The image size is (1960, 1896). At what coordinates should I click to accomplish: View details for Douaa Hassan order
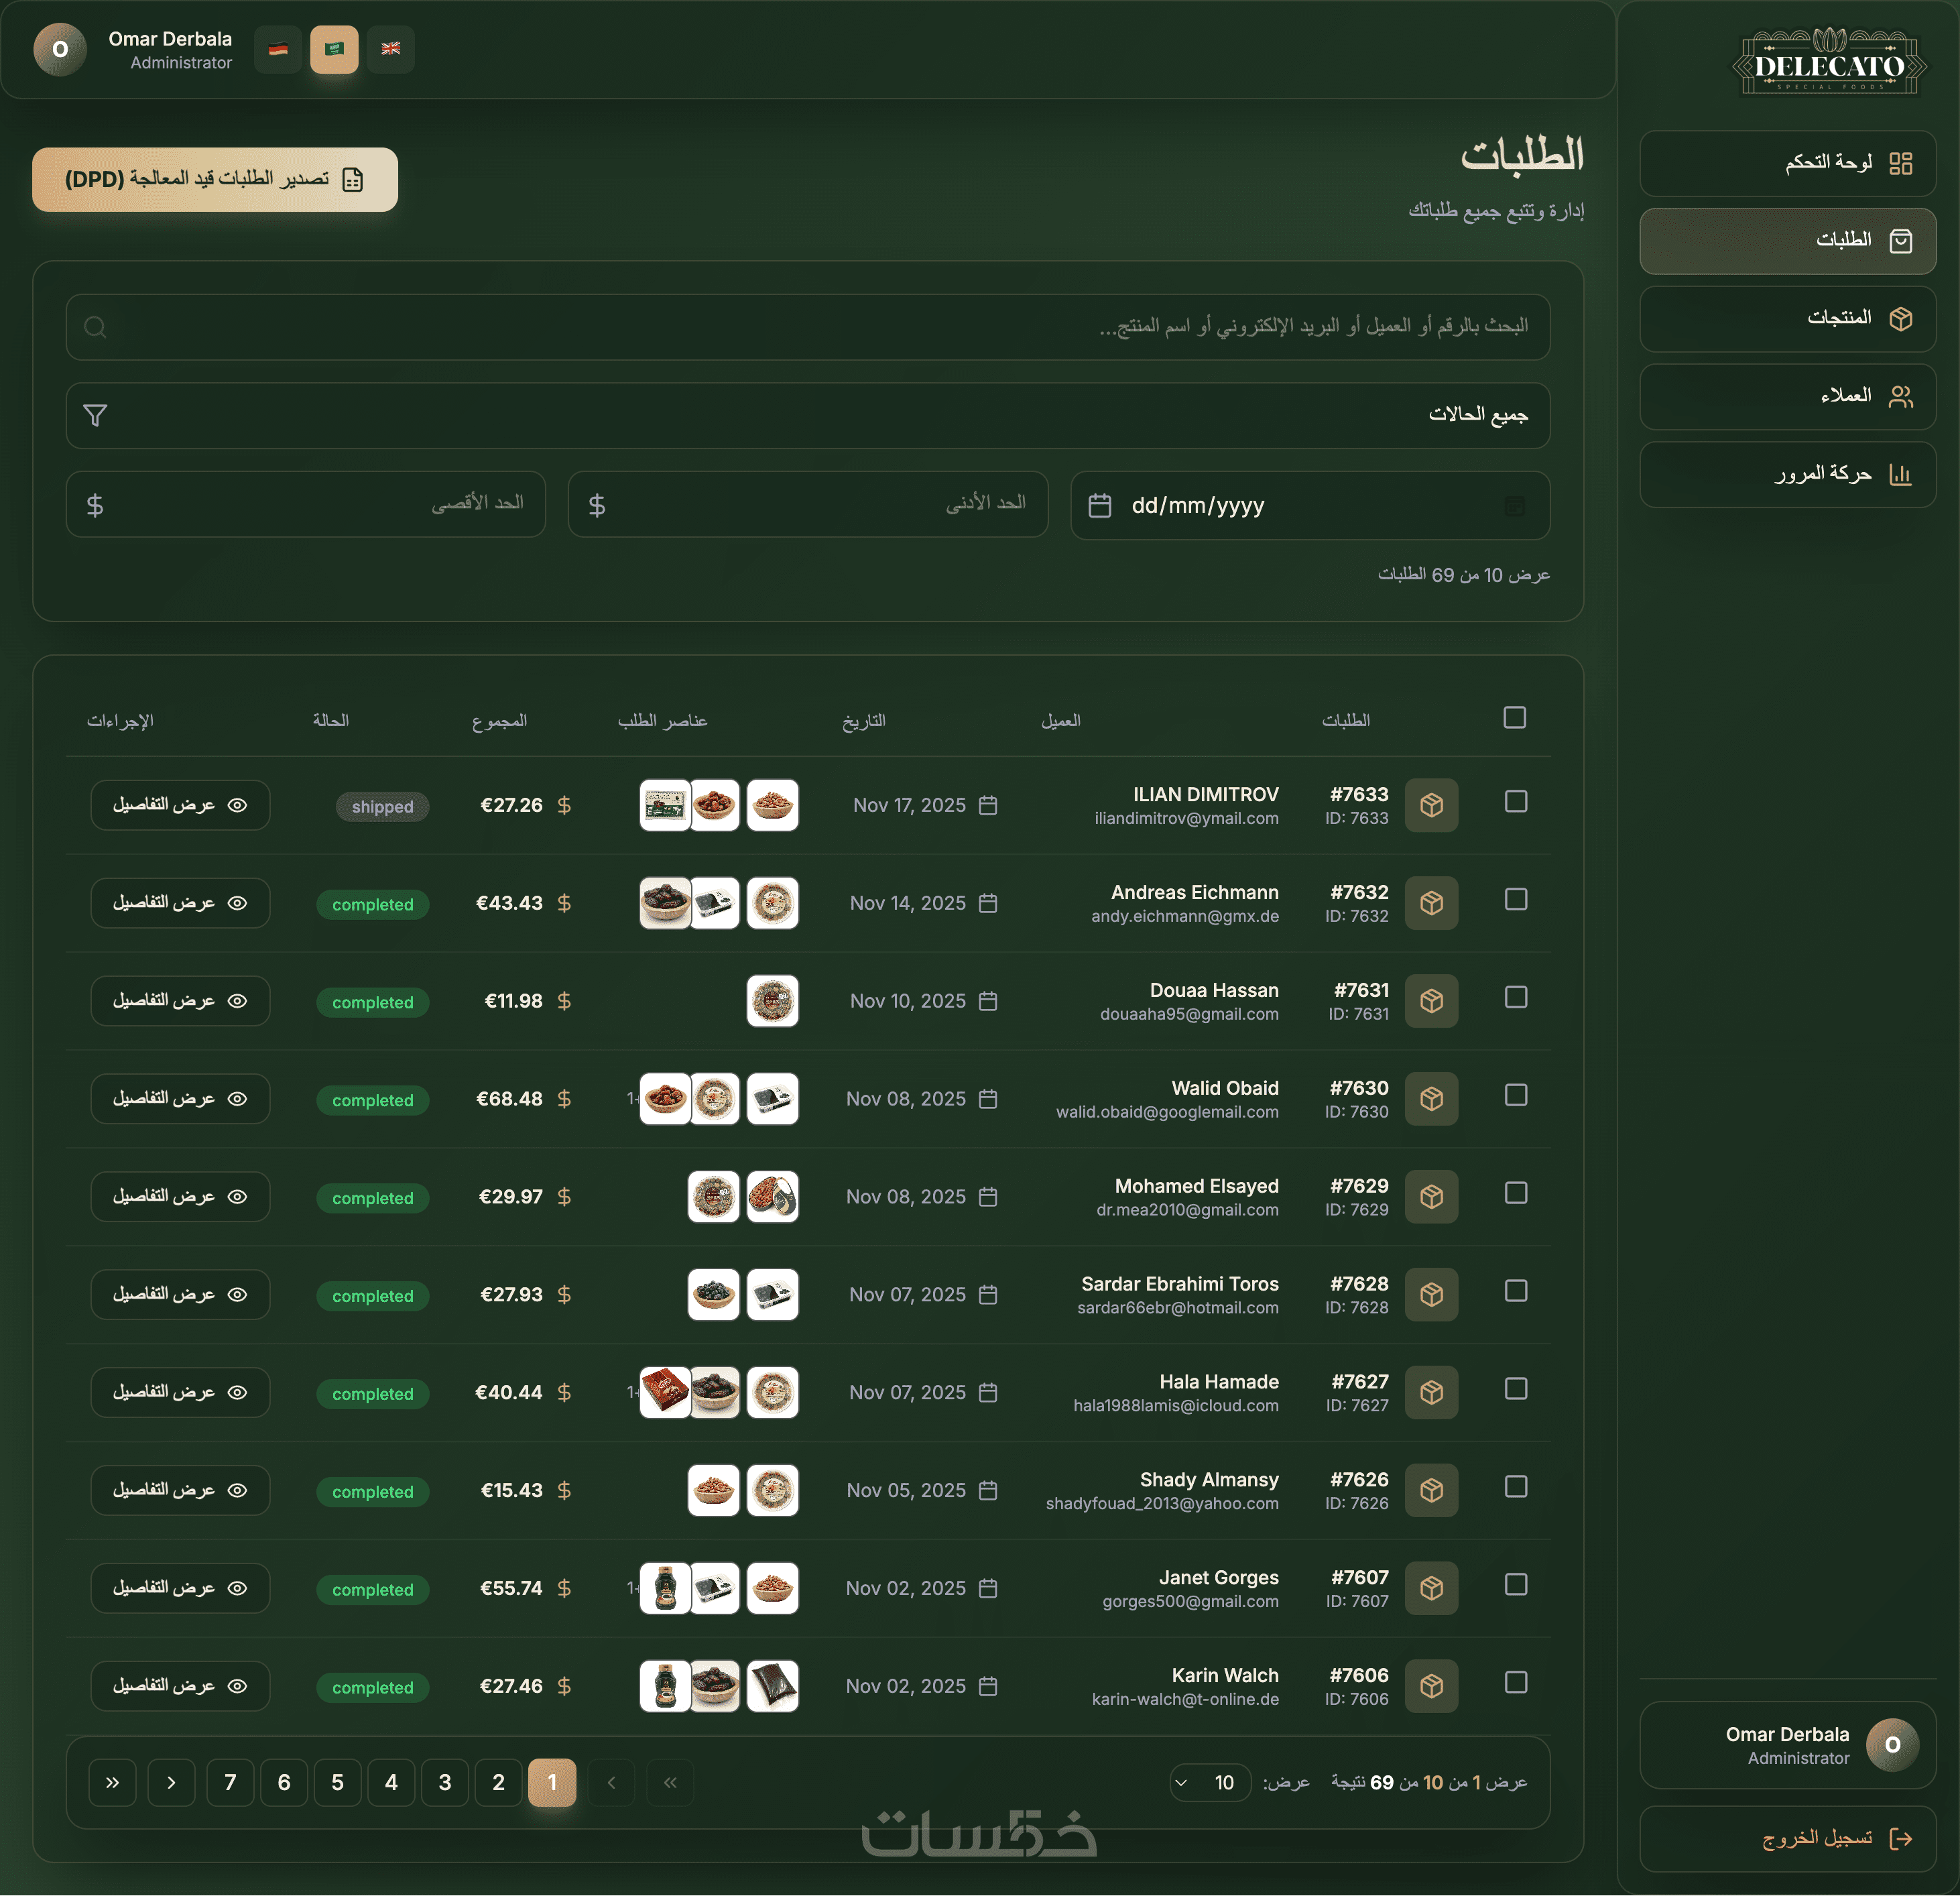click(180, 1001)
